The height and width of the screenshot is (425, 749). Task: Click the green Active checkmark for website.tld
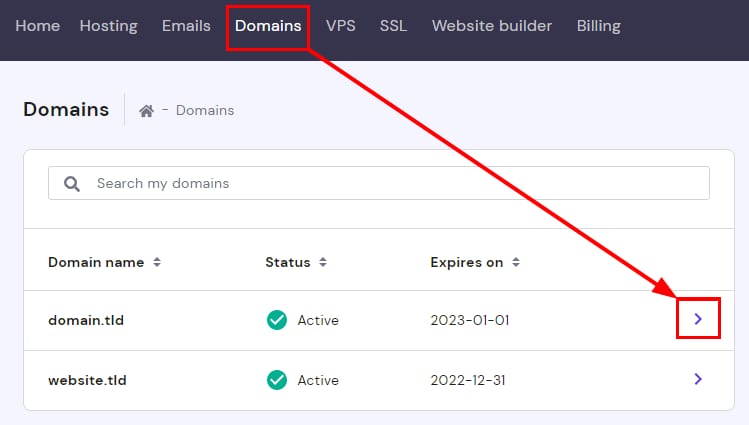[277, 380]
